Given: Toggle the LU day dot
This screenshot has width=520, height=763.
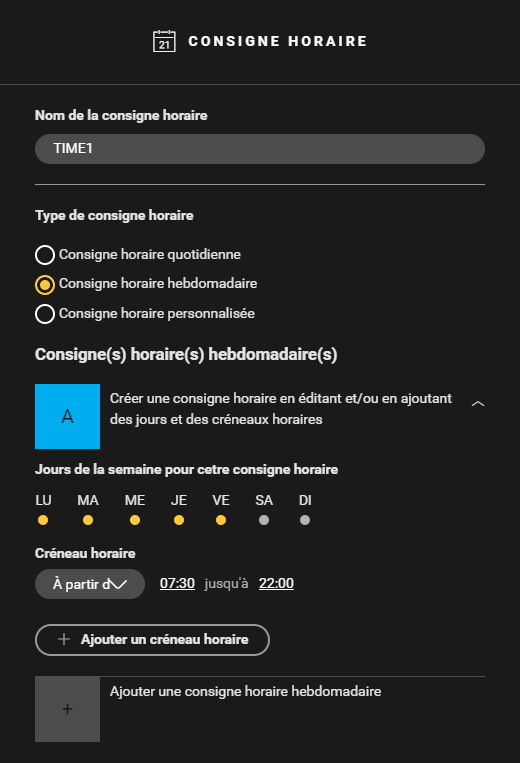Looking at the screenshot, I should pos(43,520).
